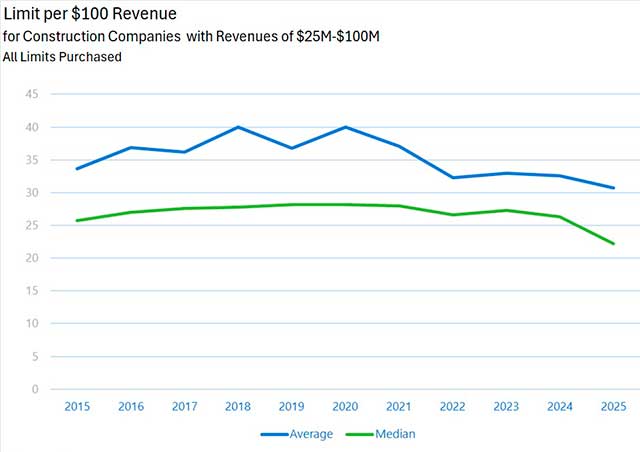This screenshot has height=452, width=640.
Task: Click the 'All Limits Purchased' subtitle text
Action: (x=62, y=57)
